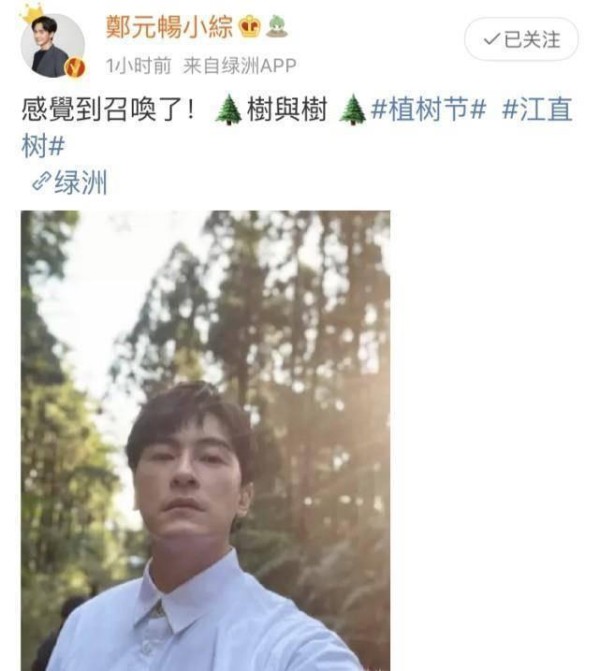Tap the orange V verification badge
This screenshot has height=671, width=600.
(x=74, y=68)
